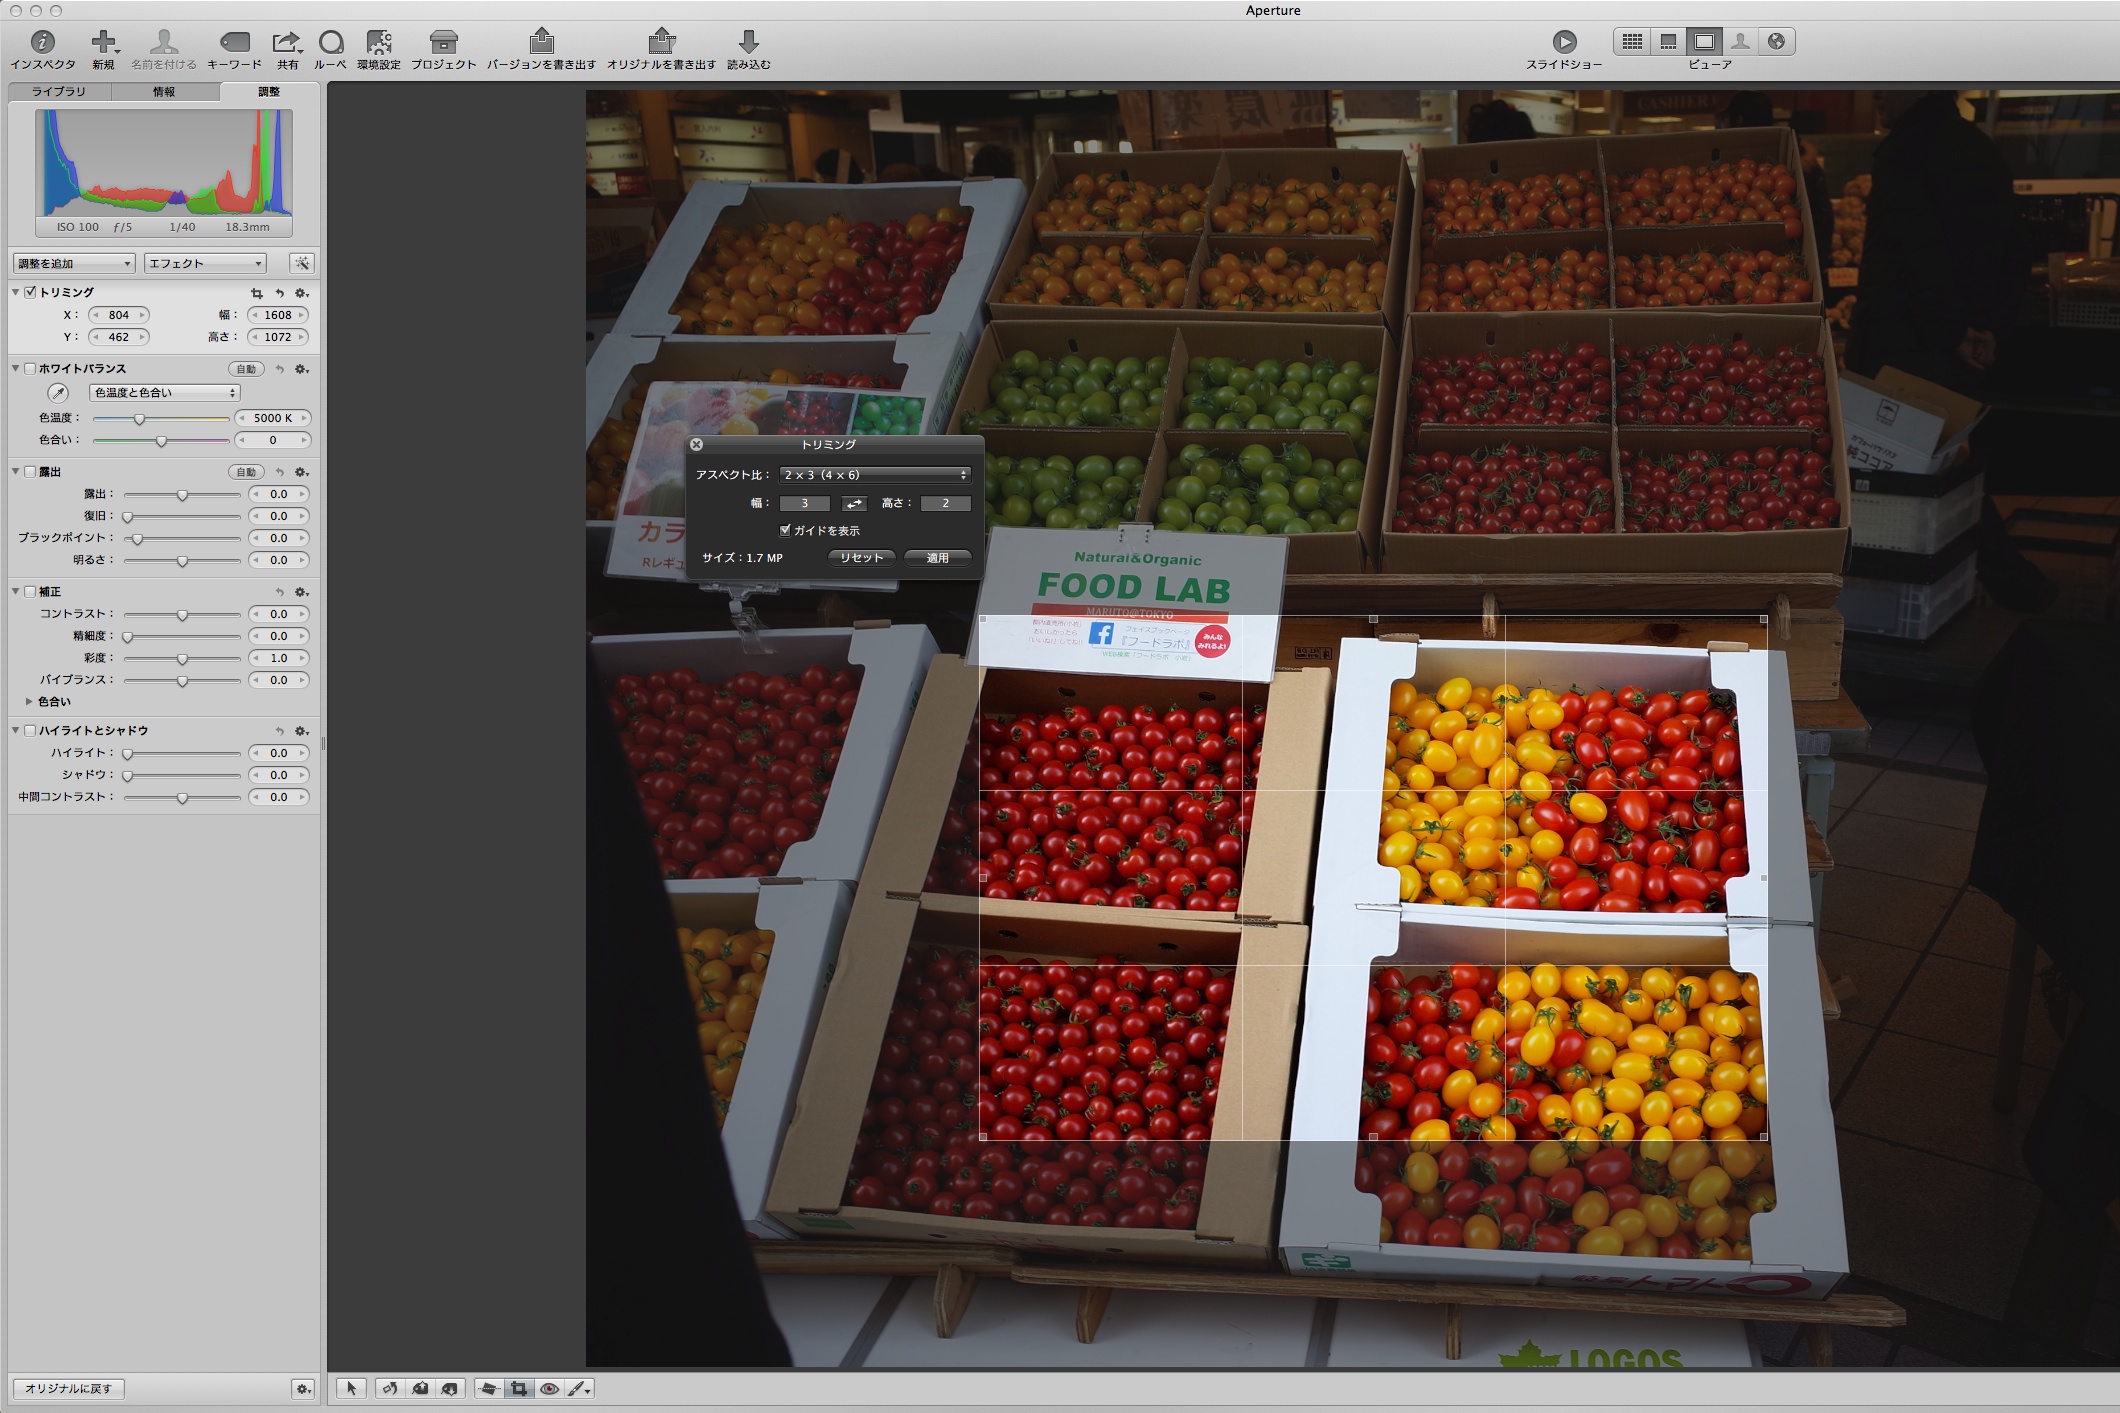Image resolution: width=2120 pixels, height=1413 pixels.
Task: Activate the ルーペ (Loupe) tool
Action: coord(331,42)
